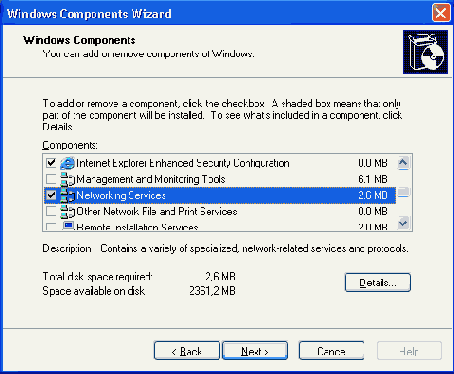Check the Management and Monitoring Tools checkbox

pyautogui.click(x=51, y=179)
